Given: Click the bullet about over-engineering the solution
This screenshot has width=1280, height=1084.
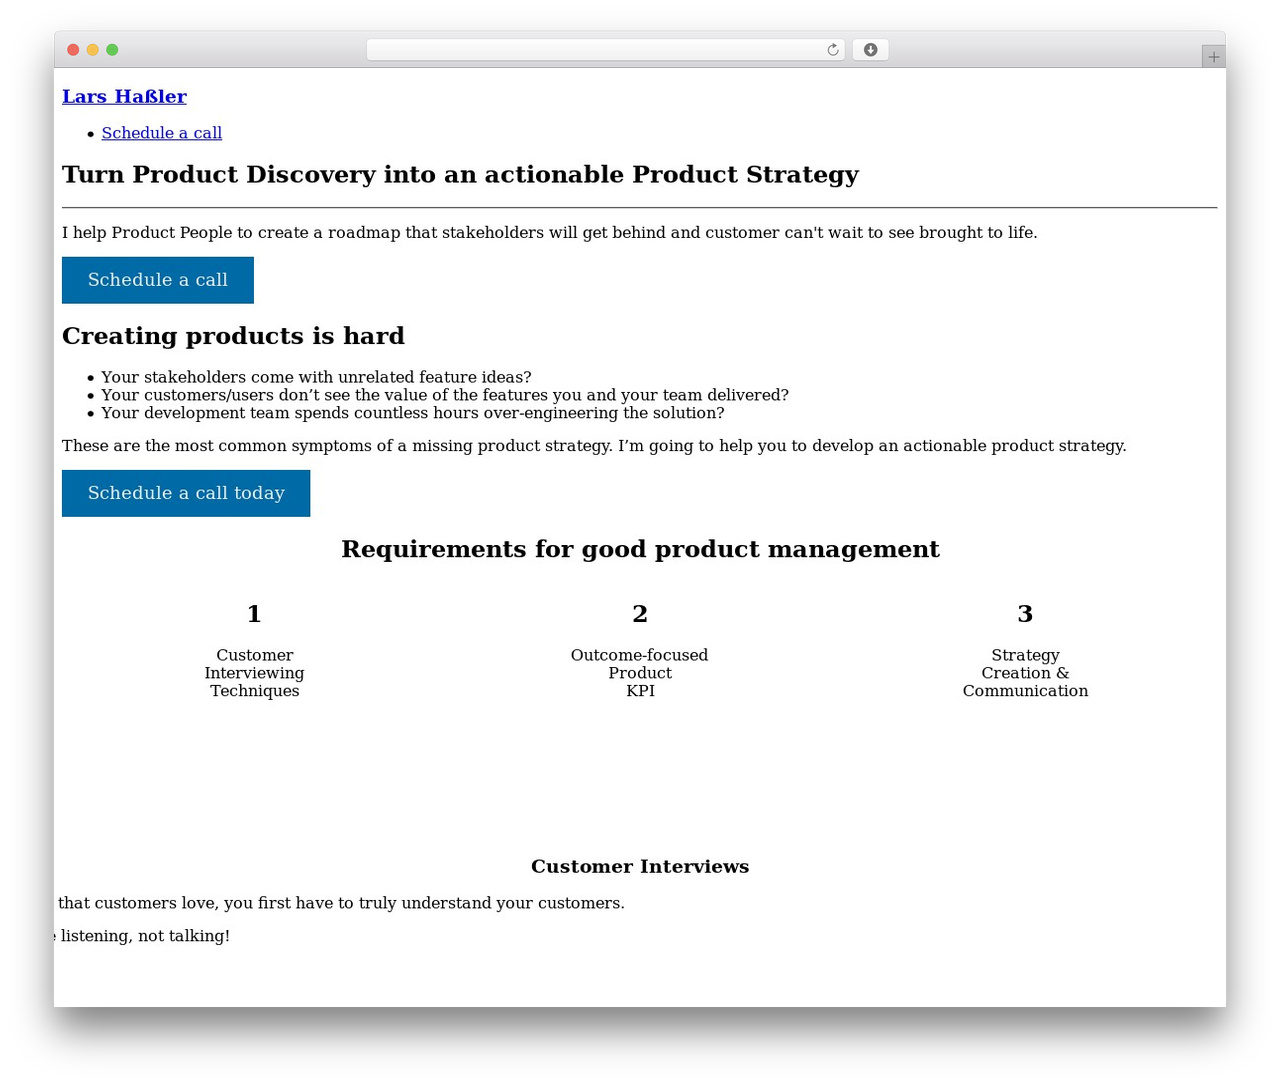Looking at the screenshot, I should (413, 413).
